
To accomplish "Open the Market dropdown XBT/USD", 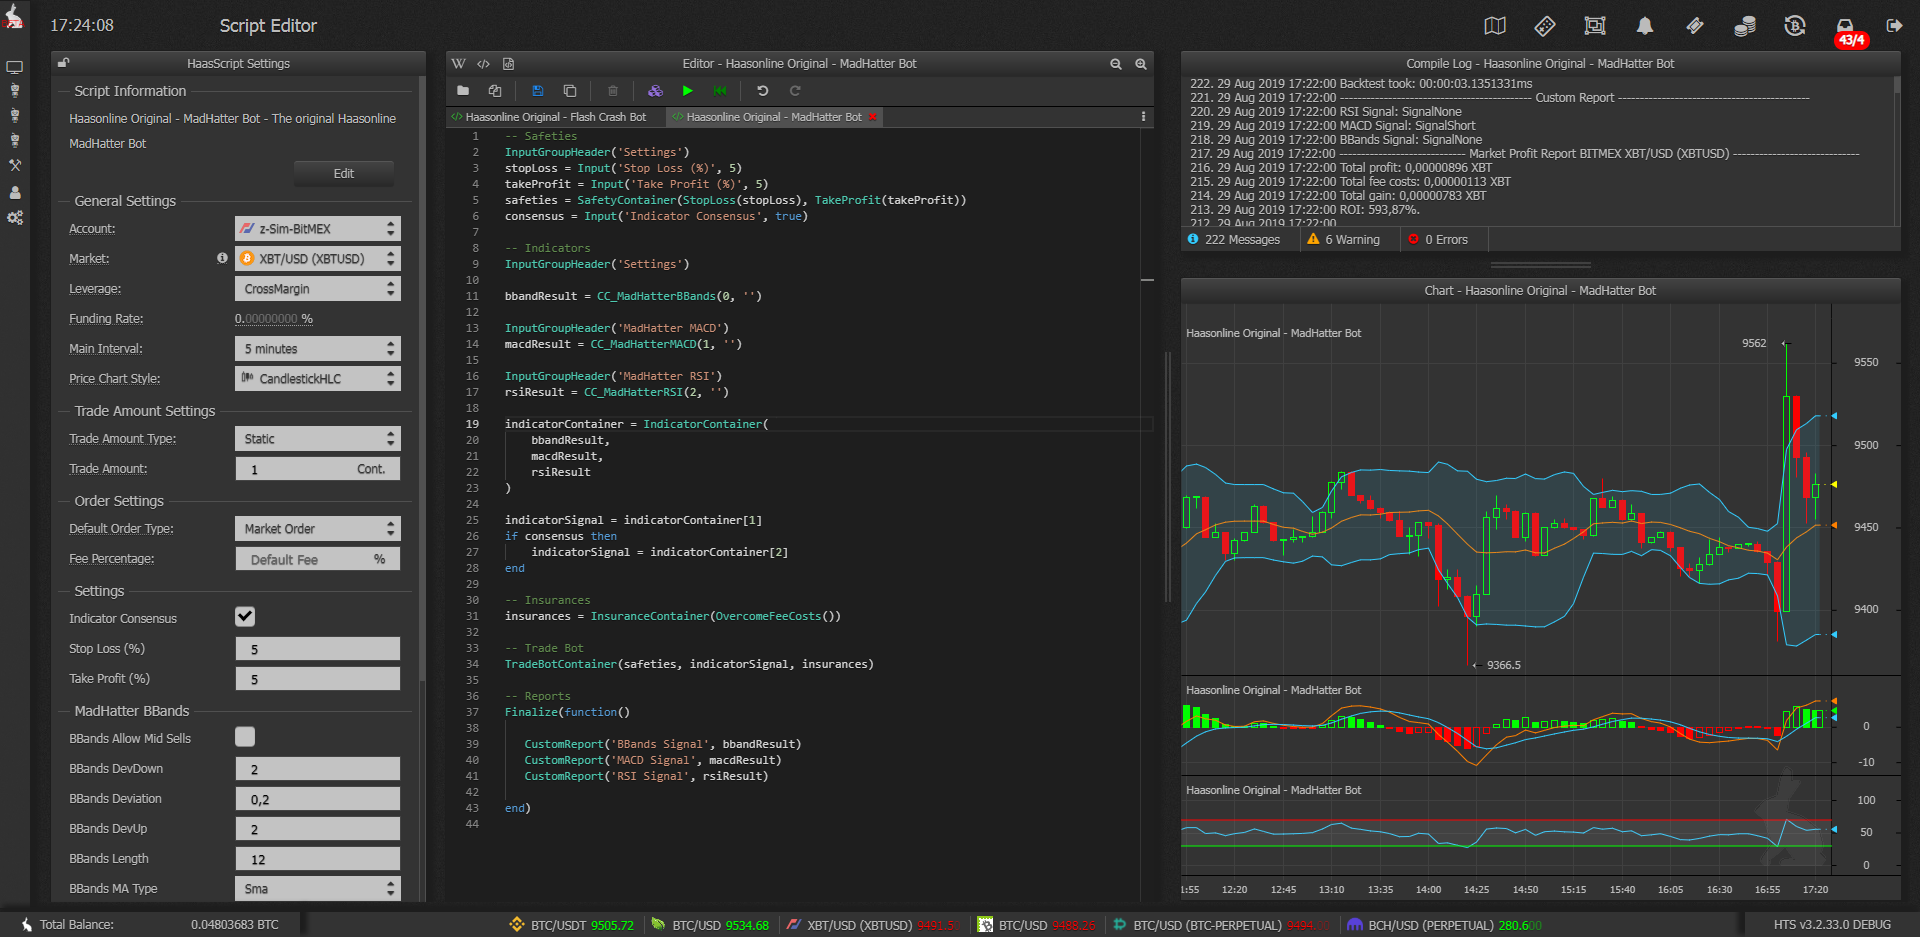I will click(318, 259).
